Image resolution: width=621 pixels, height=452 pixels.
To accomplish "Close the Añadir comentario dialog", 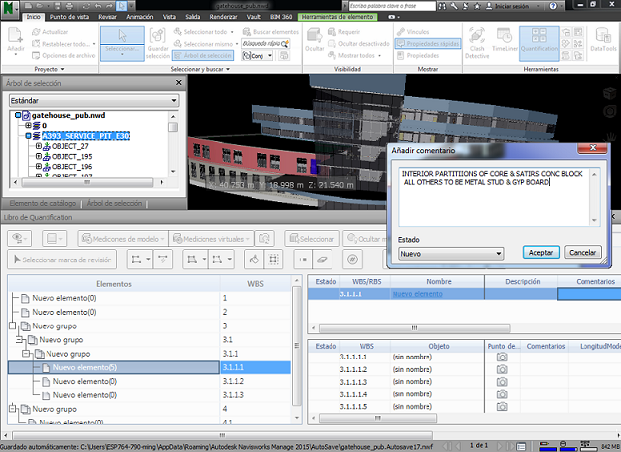I will 592,148.
